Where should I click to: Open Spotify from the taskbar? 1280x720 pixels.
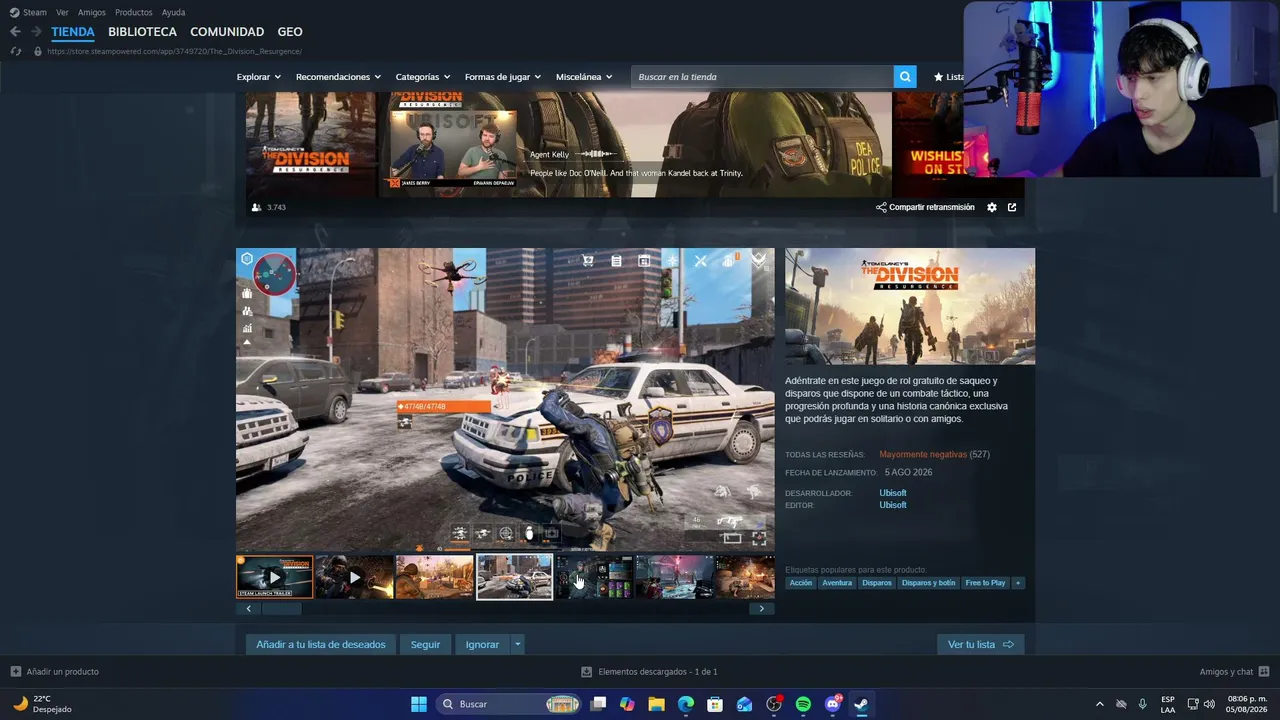point(803,704)
